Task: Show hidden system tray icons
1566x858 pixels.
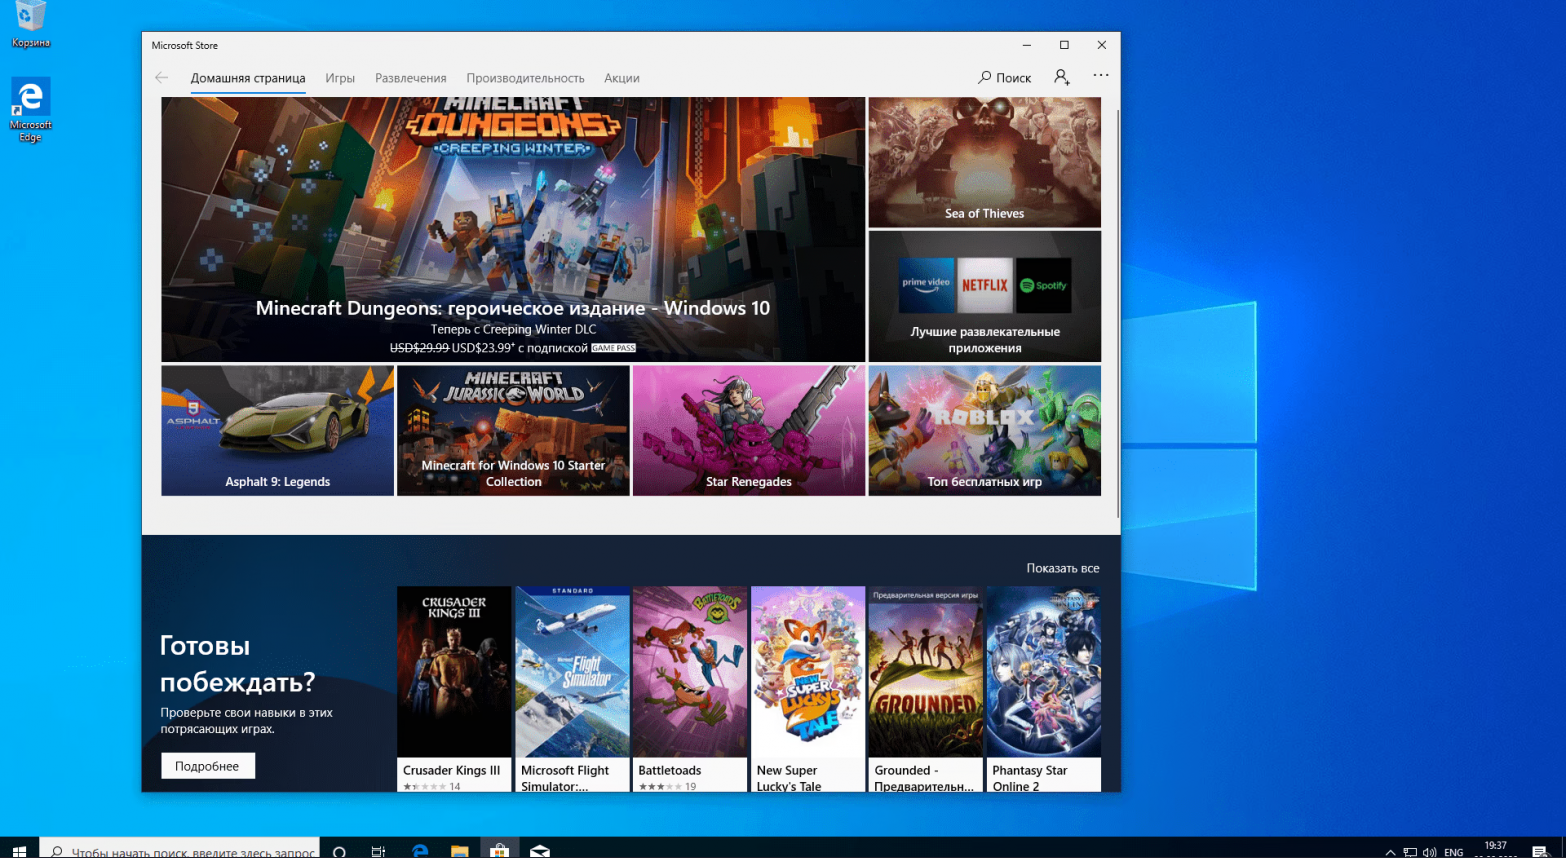Action: (x=1390, y=852)
